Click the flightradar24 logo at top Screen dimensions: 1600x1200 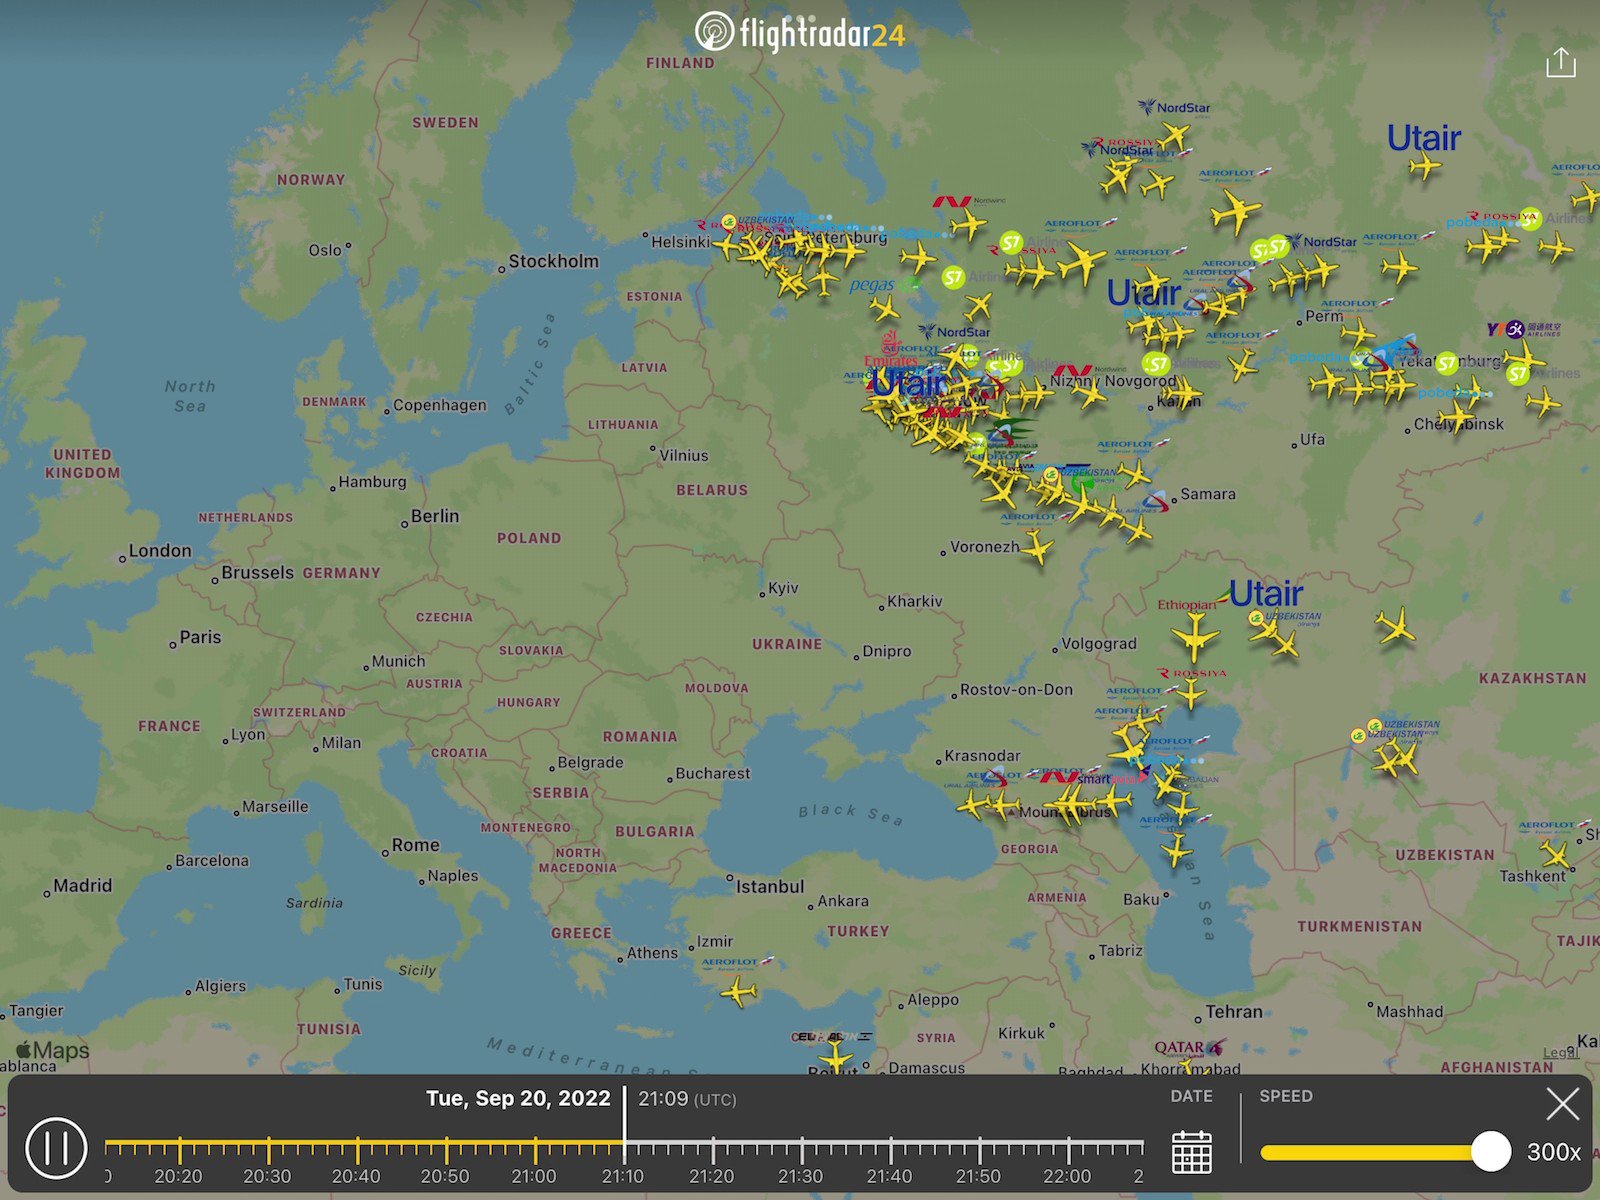coord(800,33)
